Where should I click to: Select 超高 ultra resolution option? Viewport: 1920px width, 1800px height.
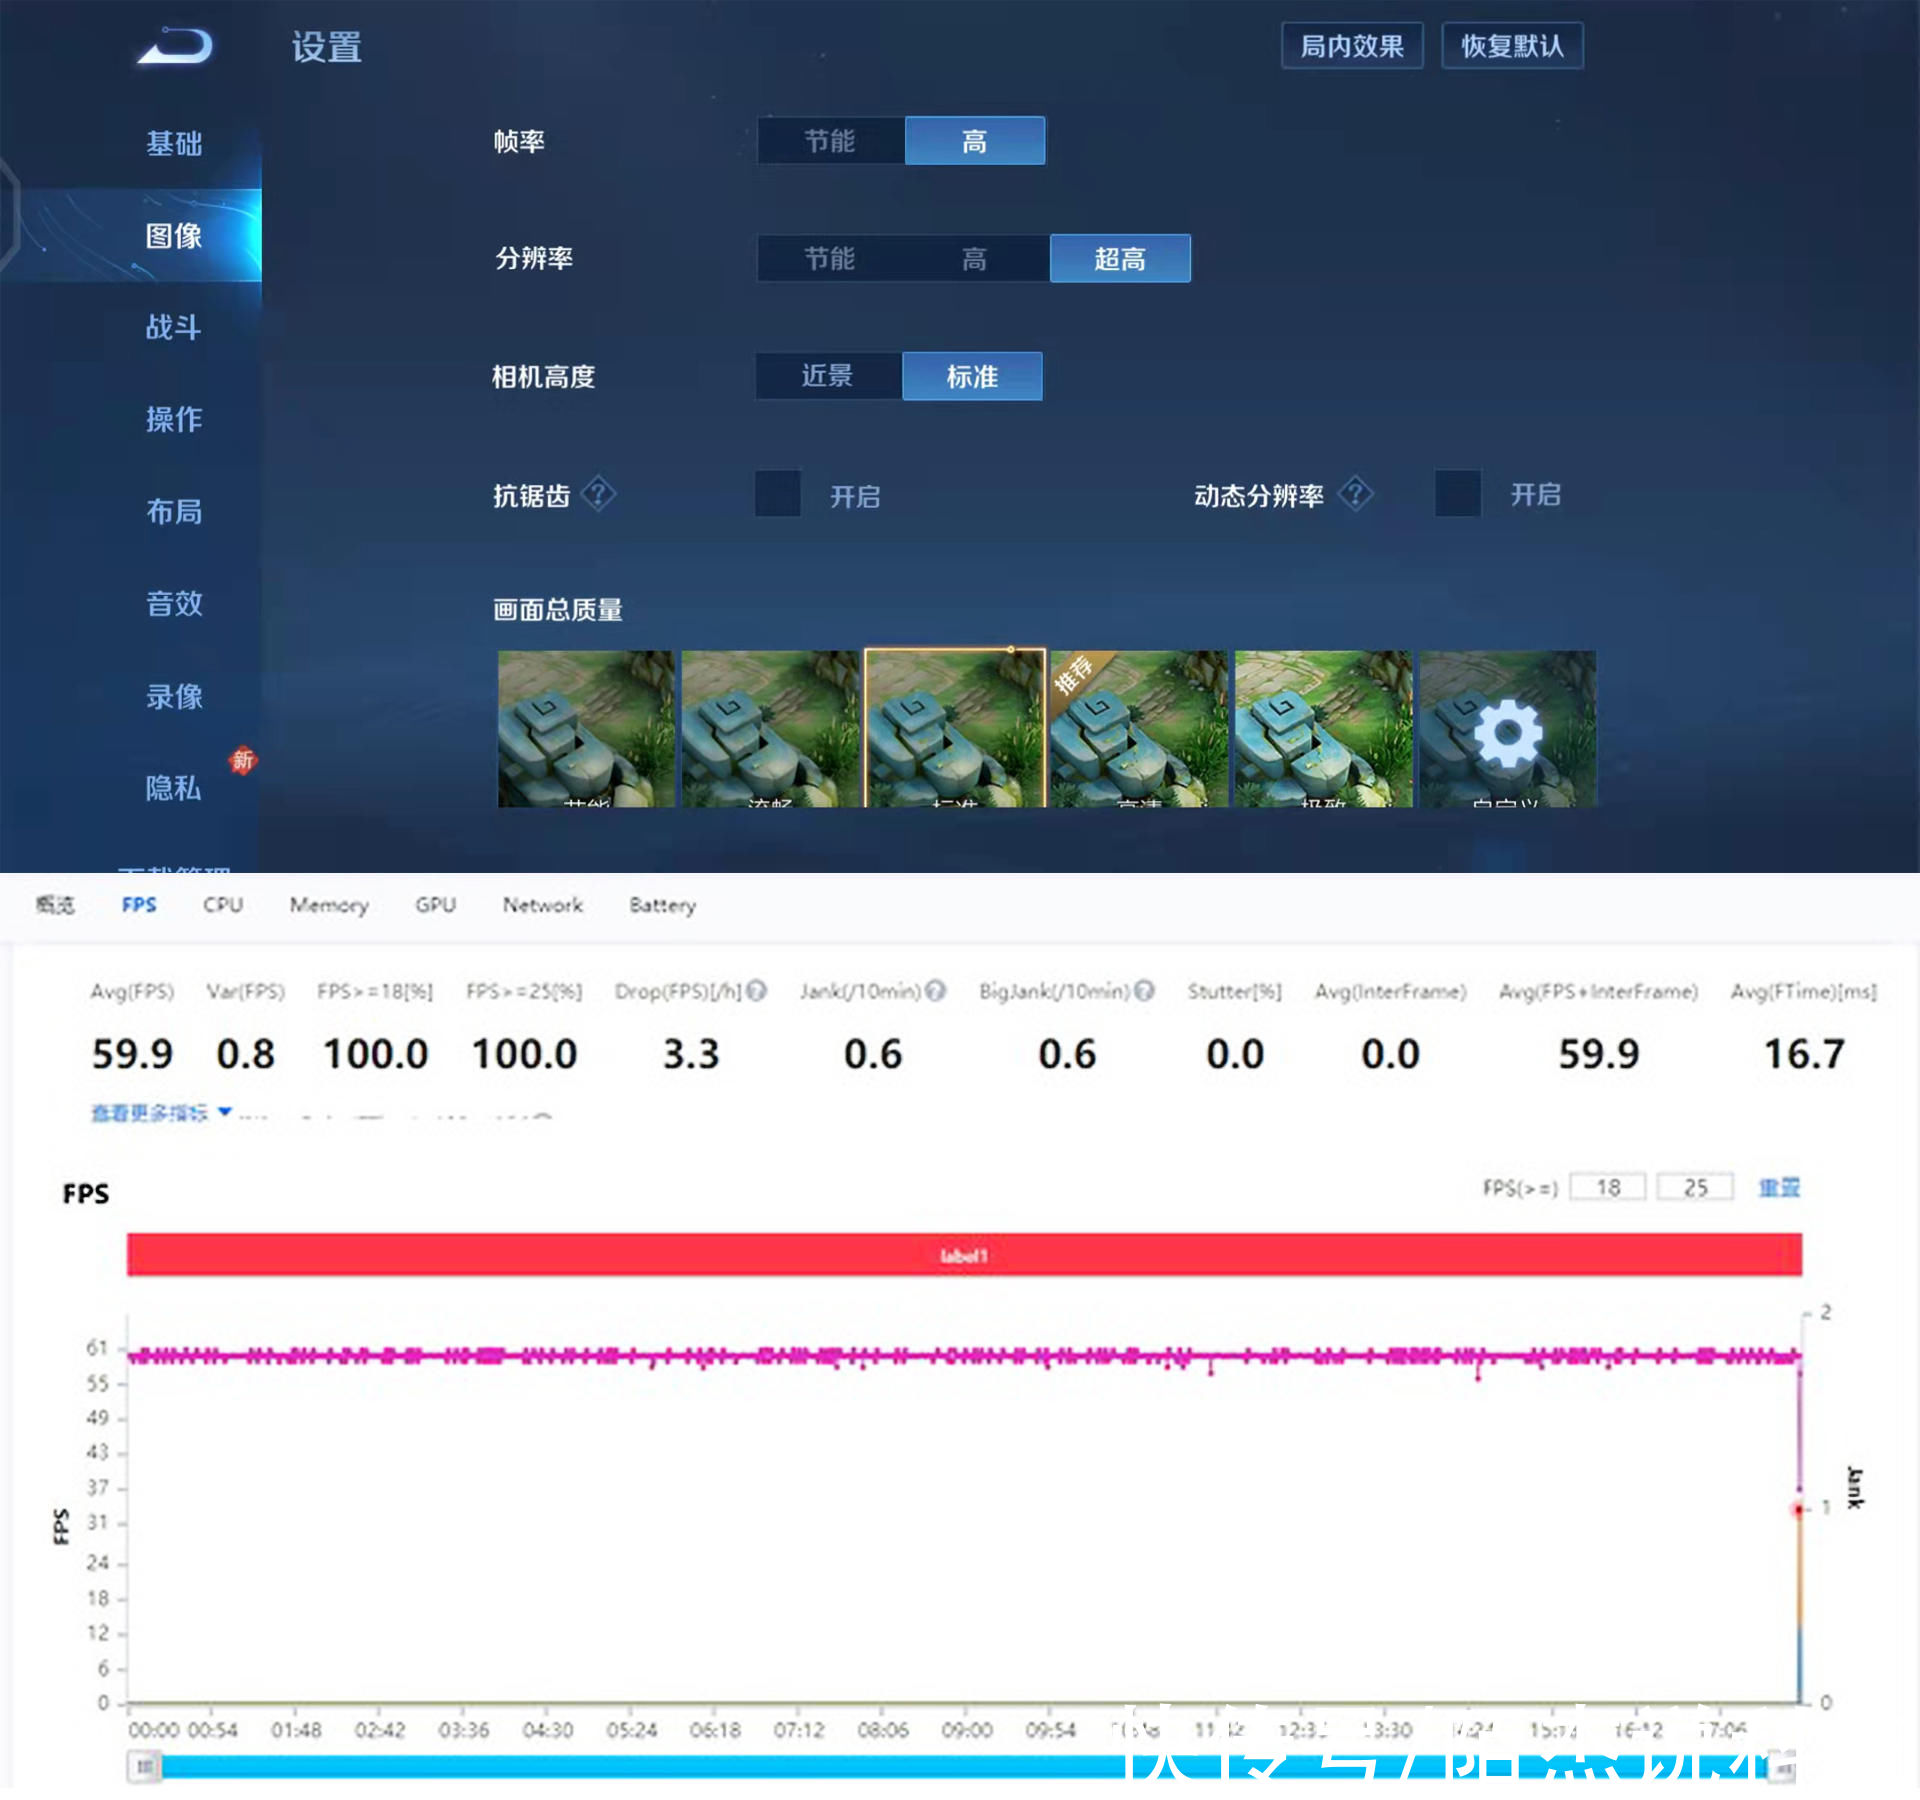point(1122,259)
